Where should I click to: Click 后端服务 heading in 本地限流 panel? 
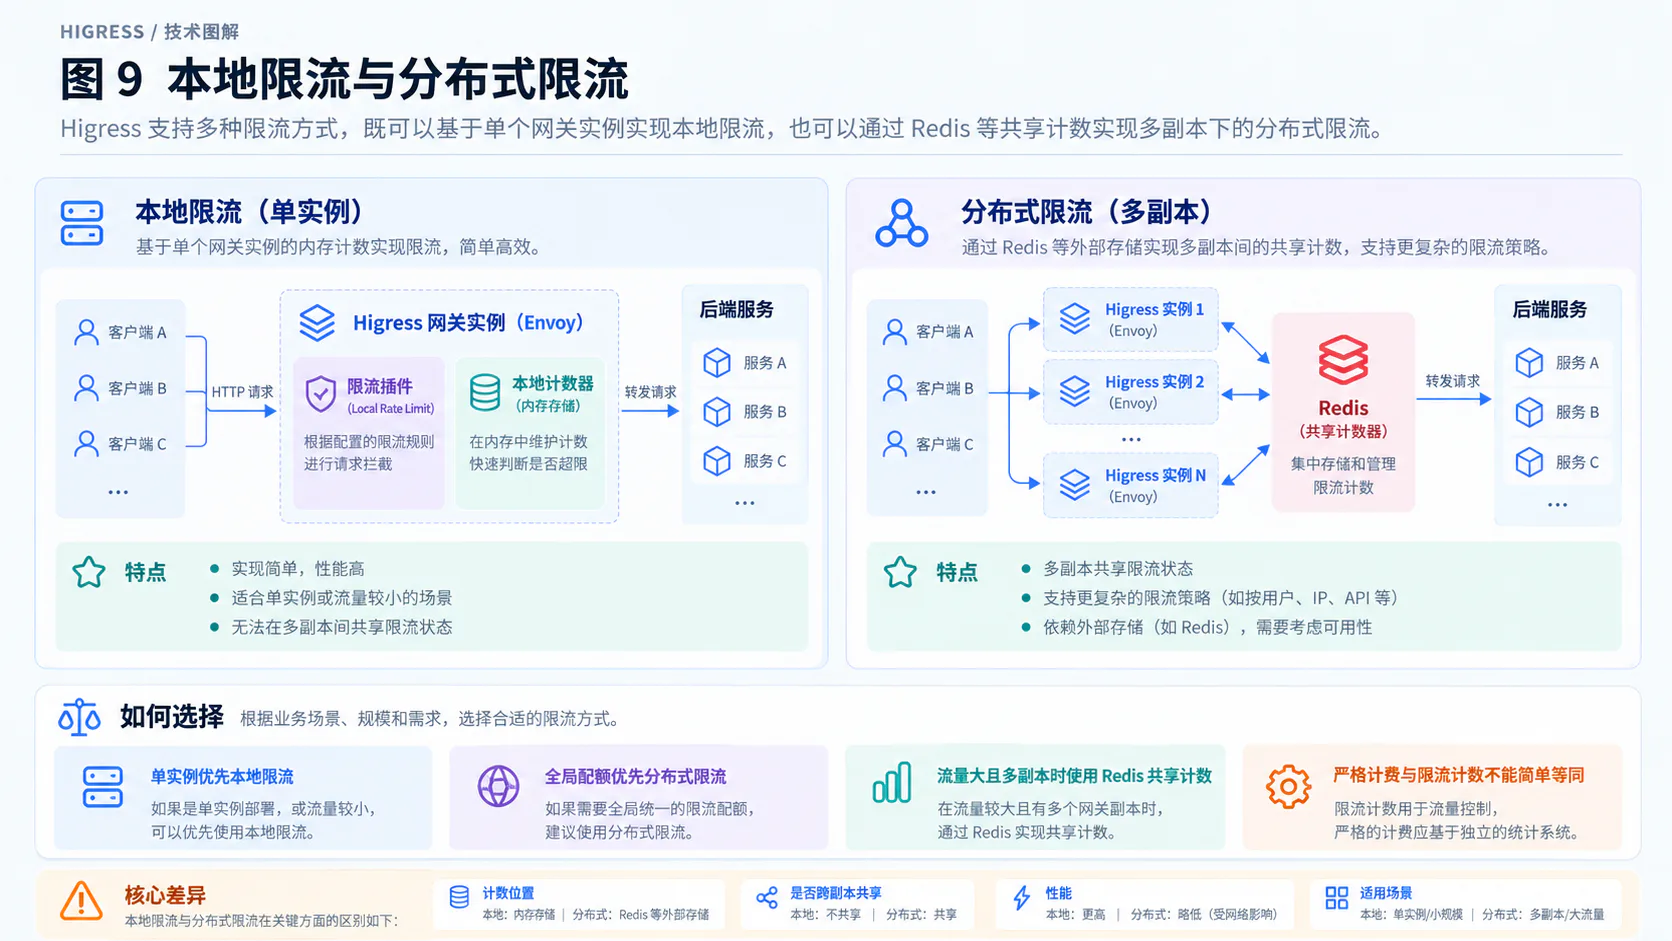click(x=737, y=310)
